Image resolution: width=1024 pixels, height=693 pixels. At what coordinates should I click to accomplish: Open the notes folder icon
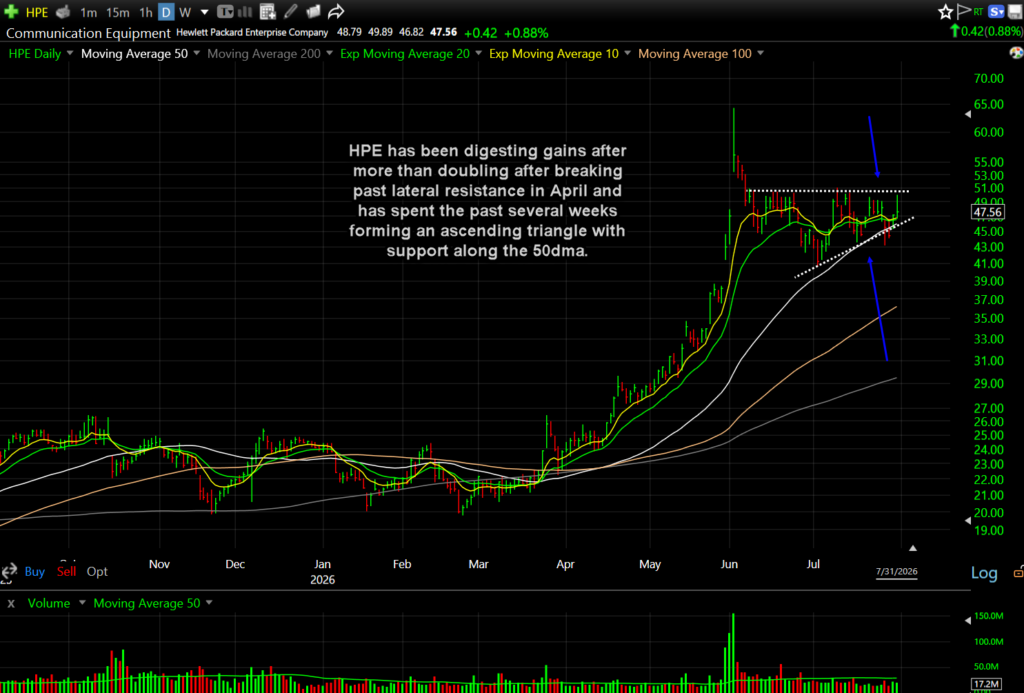[x=313, y=11]
